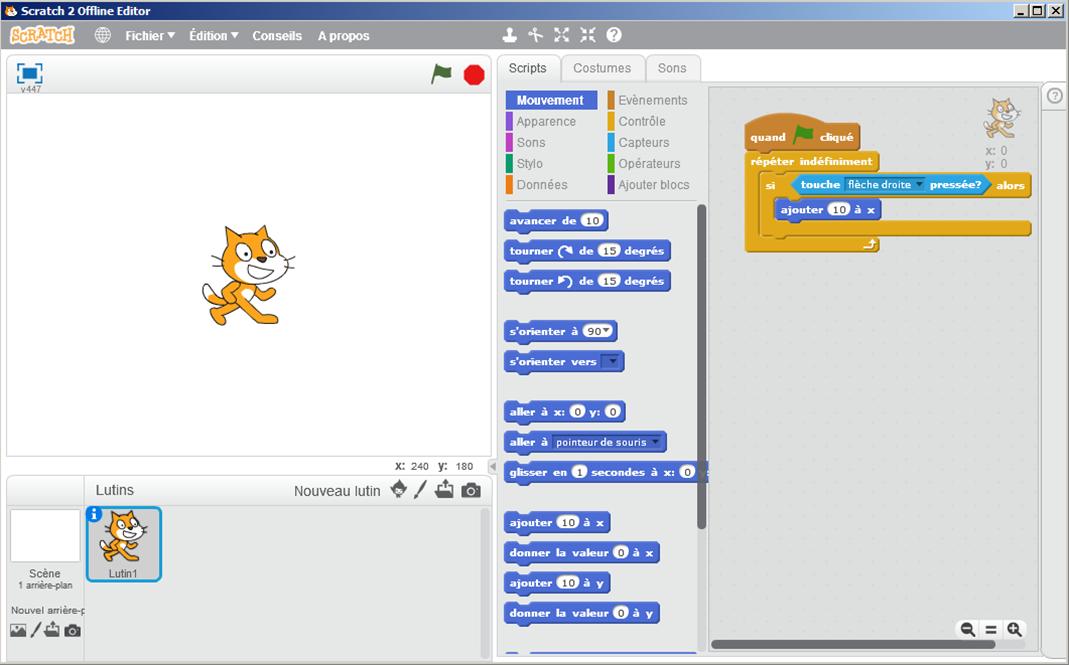
Task: Click the value field in 'avancer de 10'
Action: 592,221
